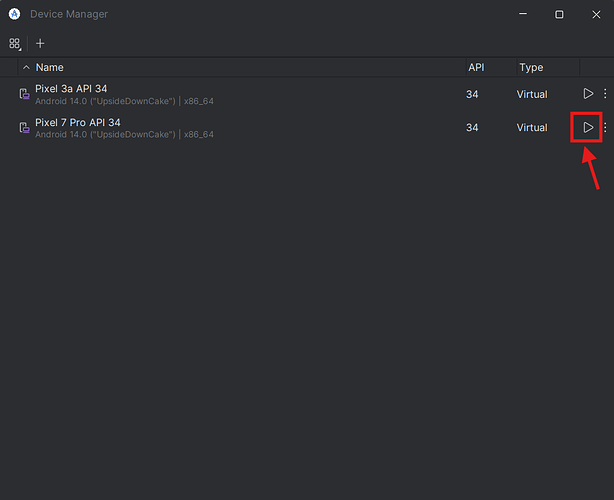Start the Pixel 7 Pro API 34 emulator
Viewport: 614px width, 500px height.
588,128
